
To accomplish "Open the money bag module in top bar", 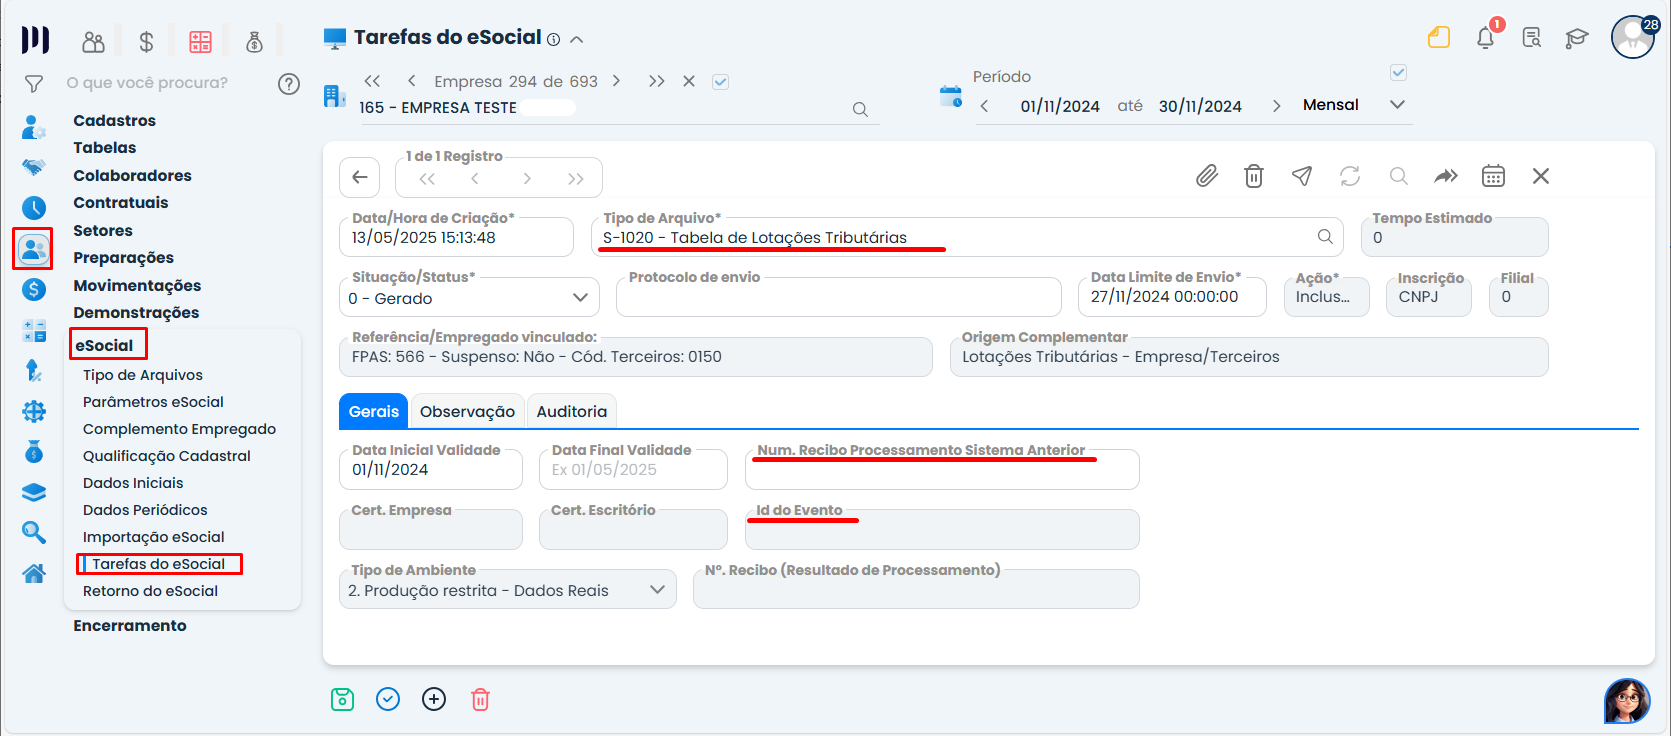I will [x=254, y=41].
